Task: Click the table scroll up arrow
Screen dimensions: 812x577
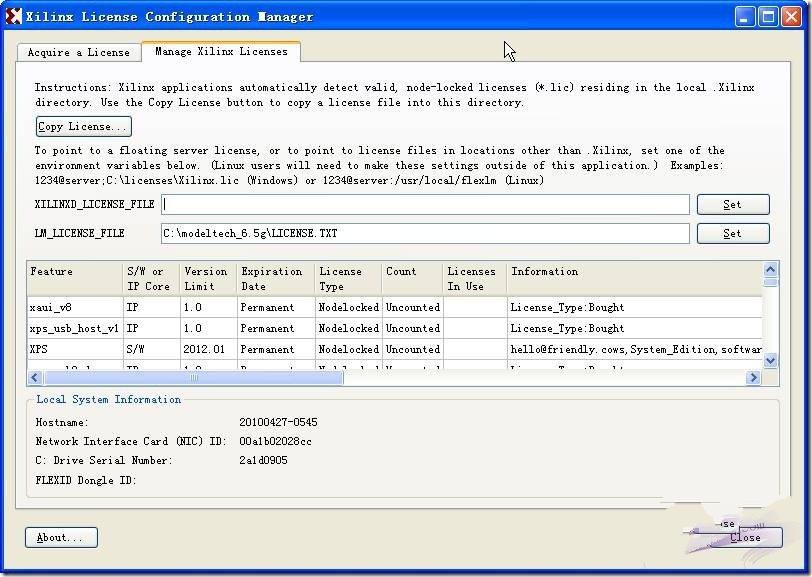Action: 771,269
